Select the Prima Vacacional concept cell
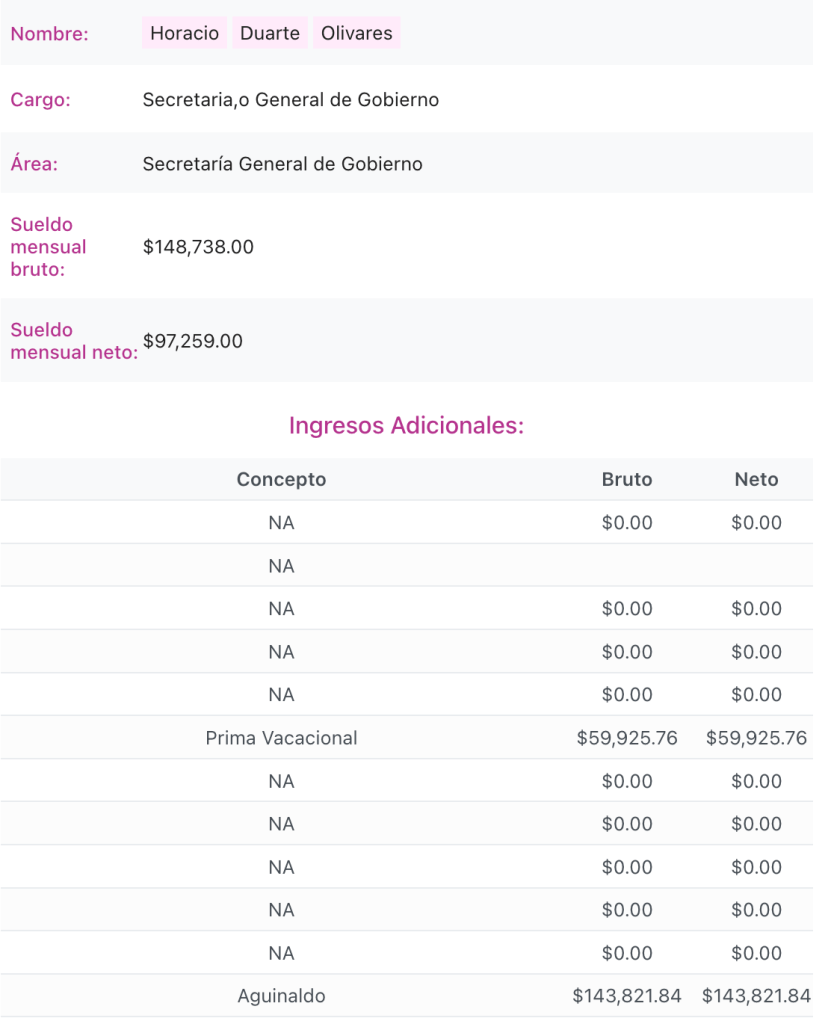 coord(281,738)
